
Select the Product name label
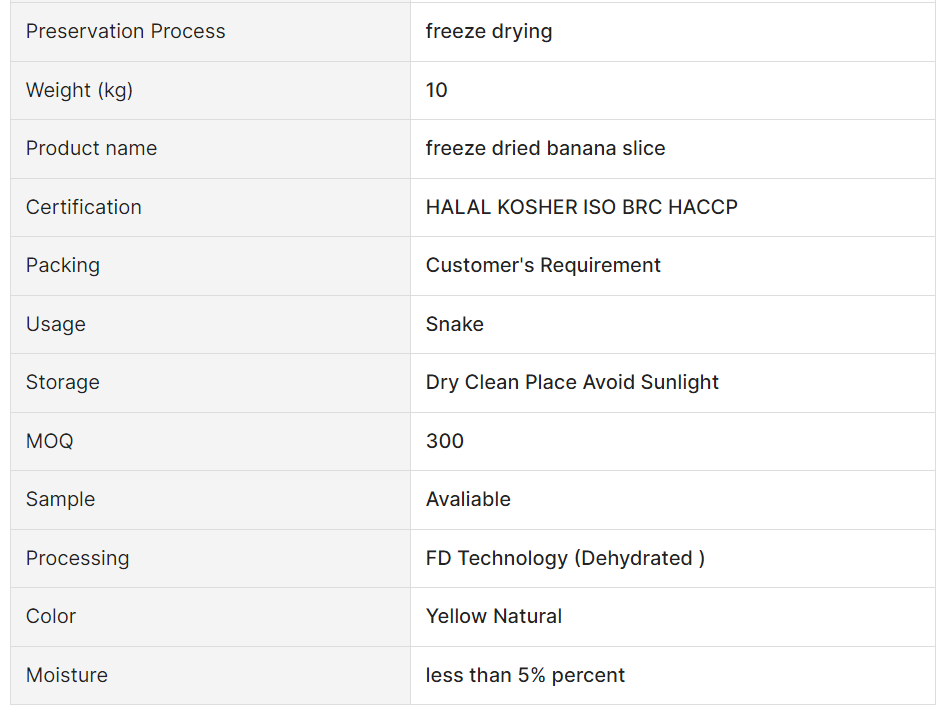click(91, 149)
